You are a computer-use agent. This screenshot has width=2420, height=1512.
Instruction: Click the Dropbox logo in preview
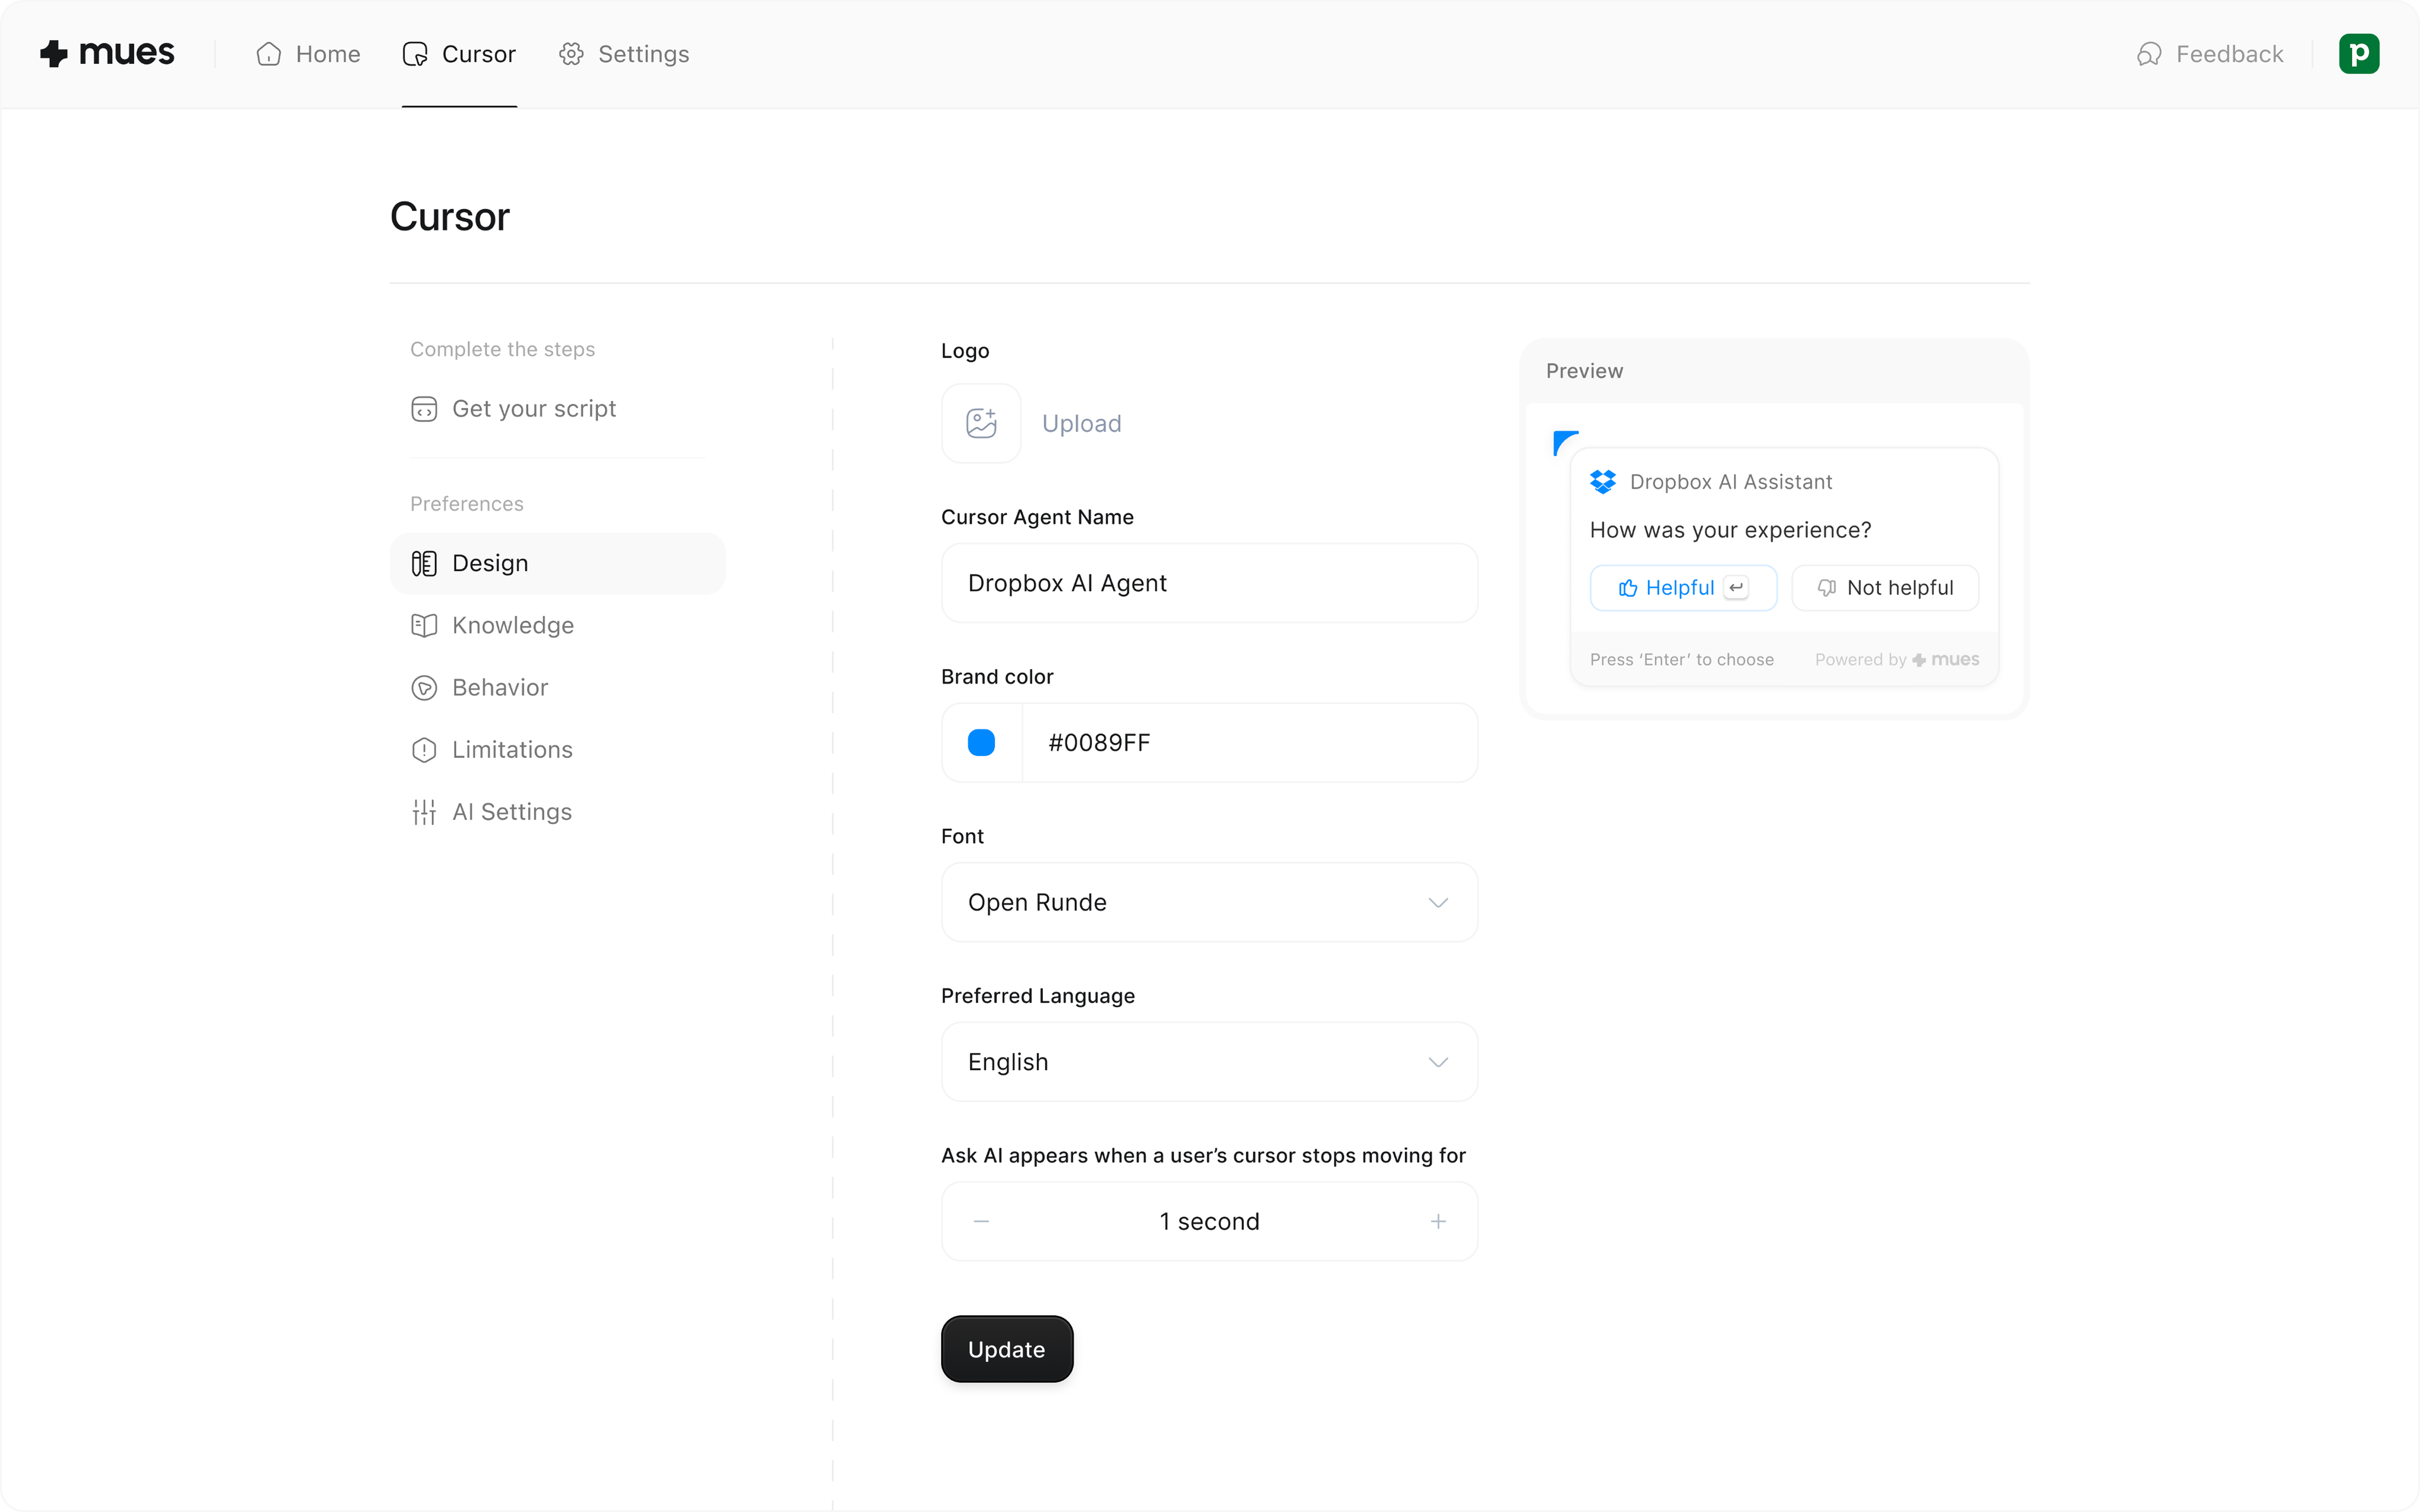pos(1602,482)
